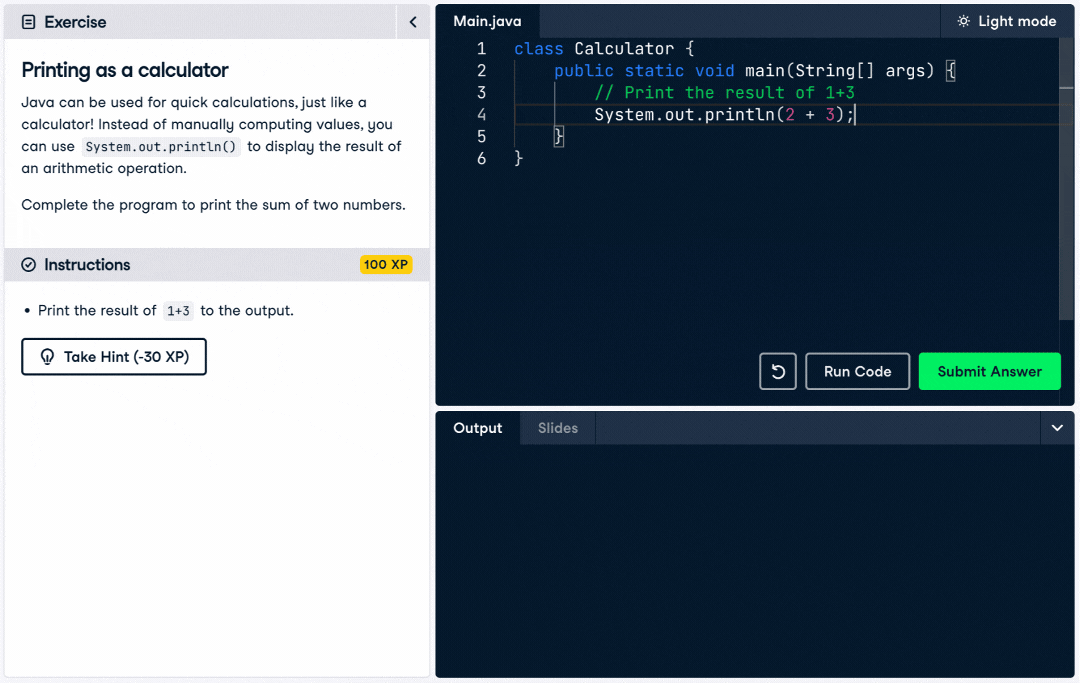The height and width of the screenshot is (683, 1080).
Task: Click line number 6 in gutter
Action: pos(481,158)
